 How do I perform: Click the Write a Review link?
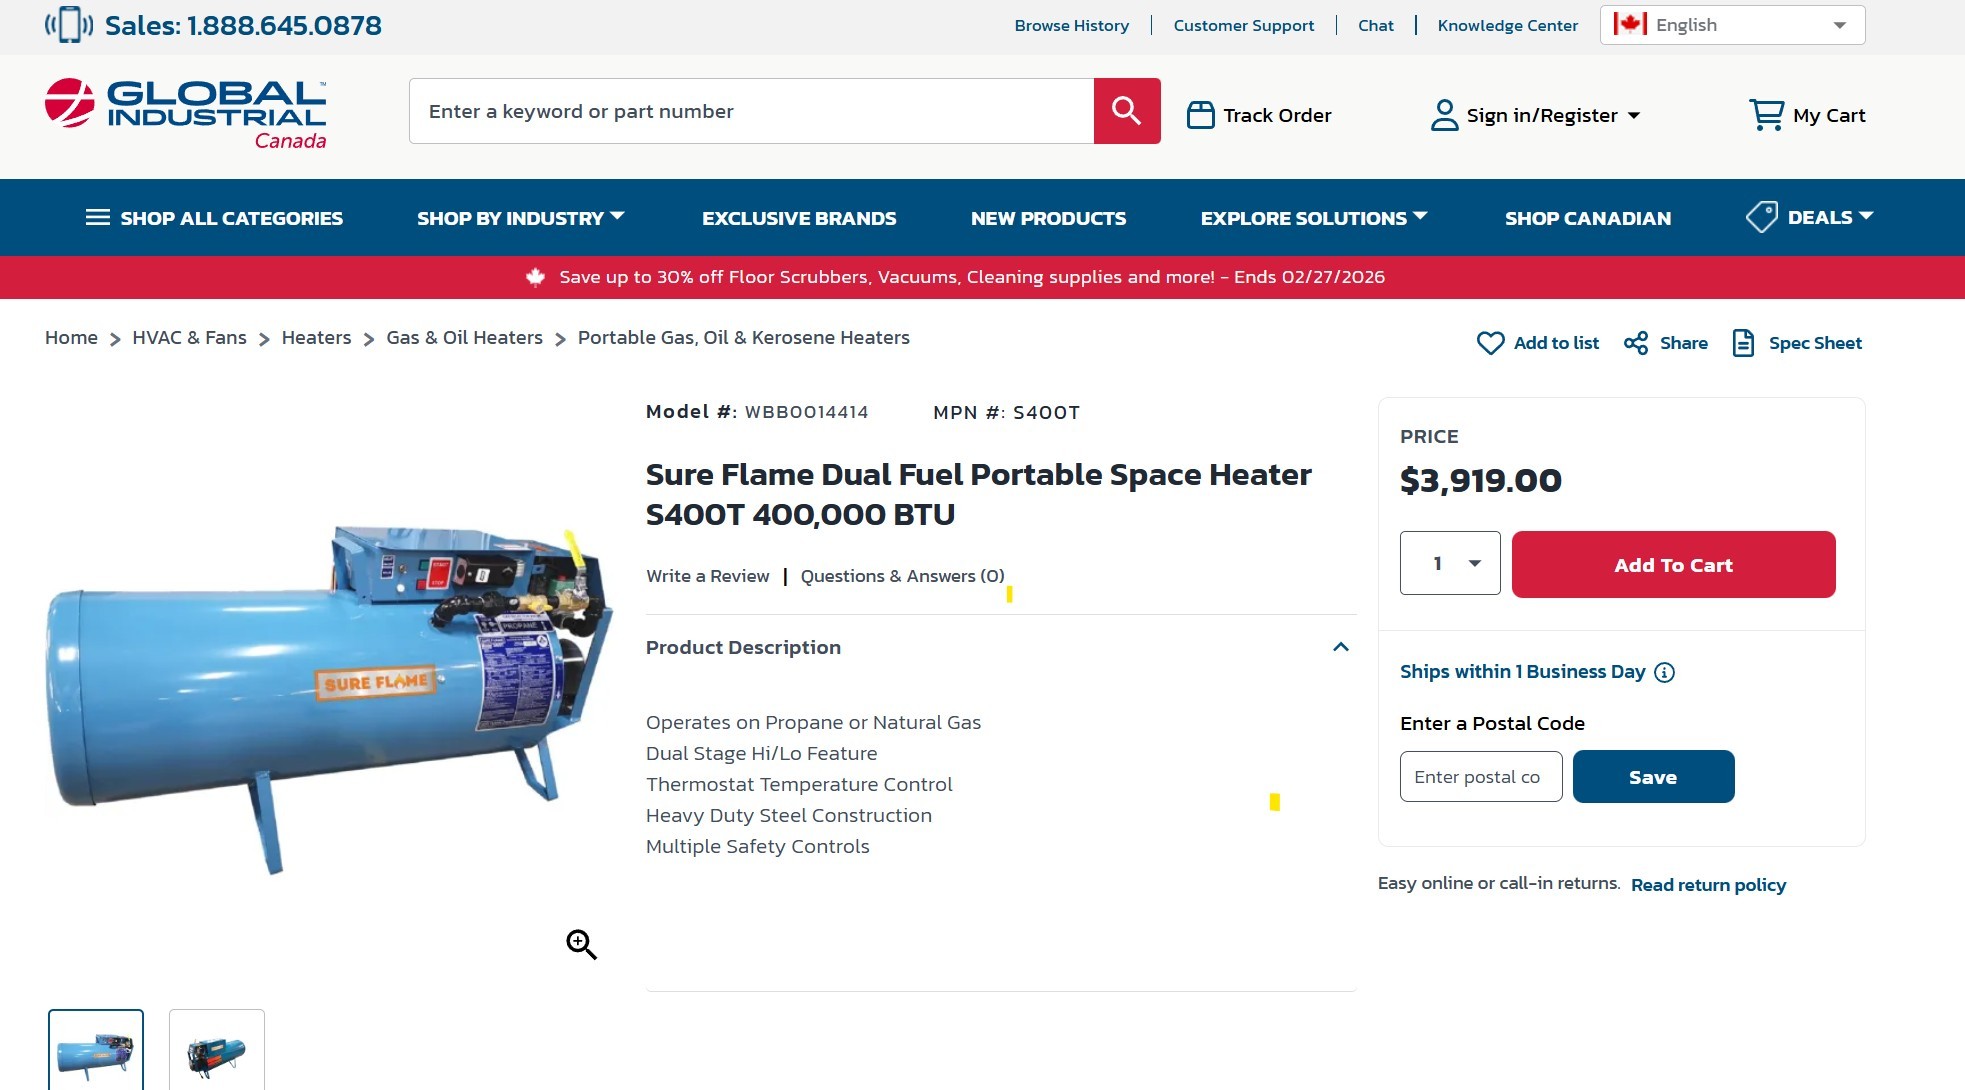coord(707,576)
